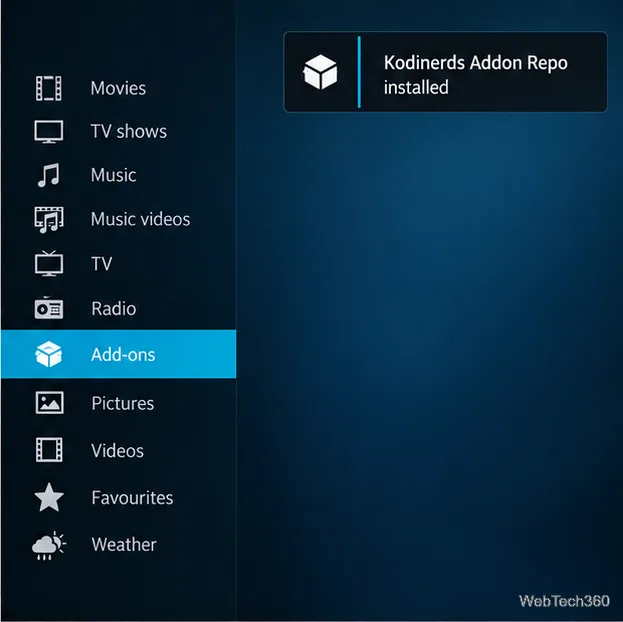The height and width of the screenshot is (622, 623).
Task: Go to the Videos section
Action: click(x=118, y=450)
